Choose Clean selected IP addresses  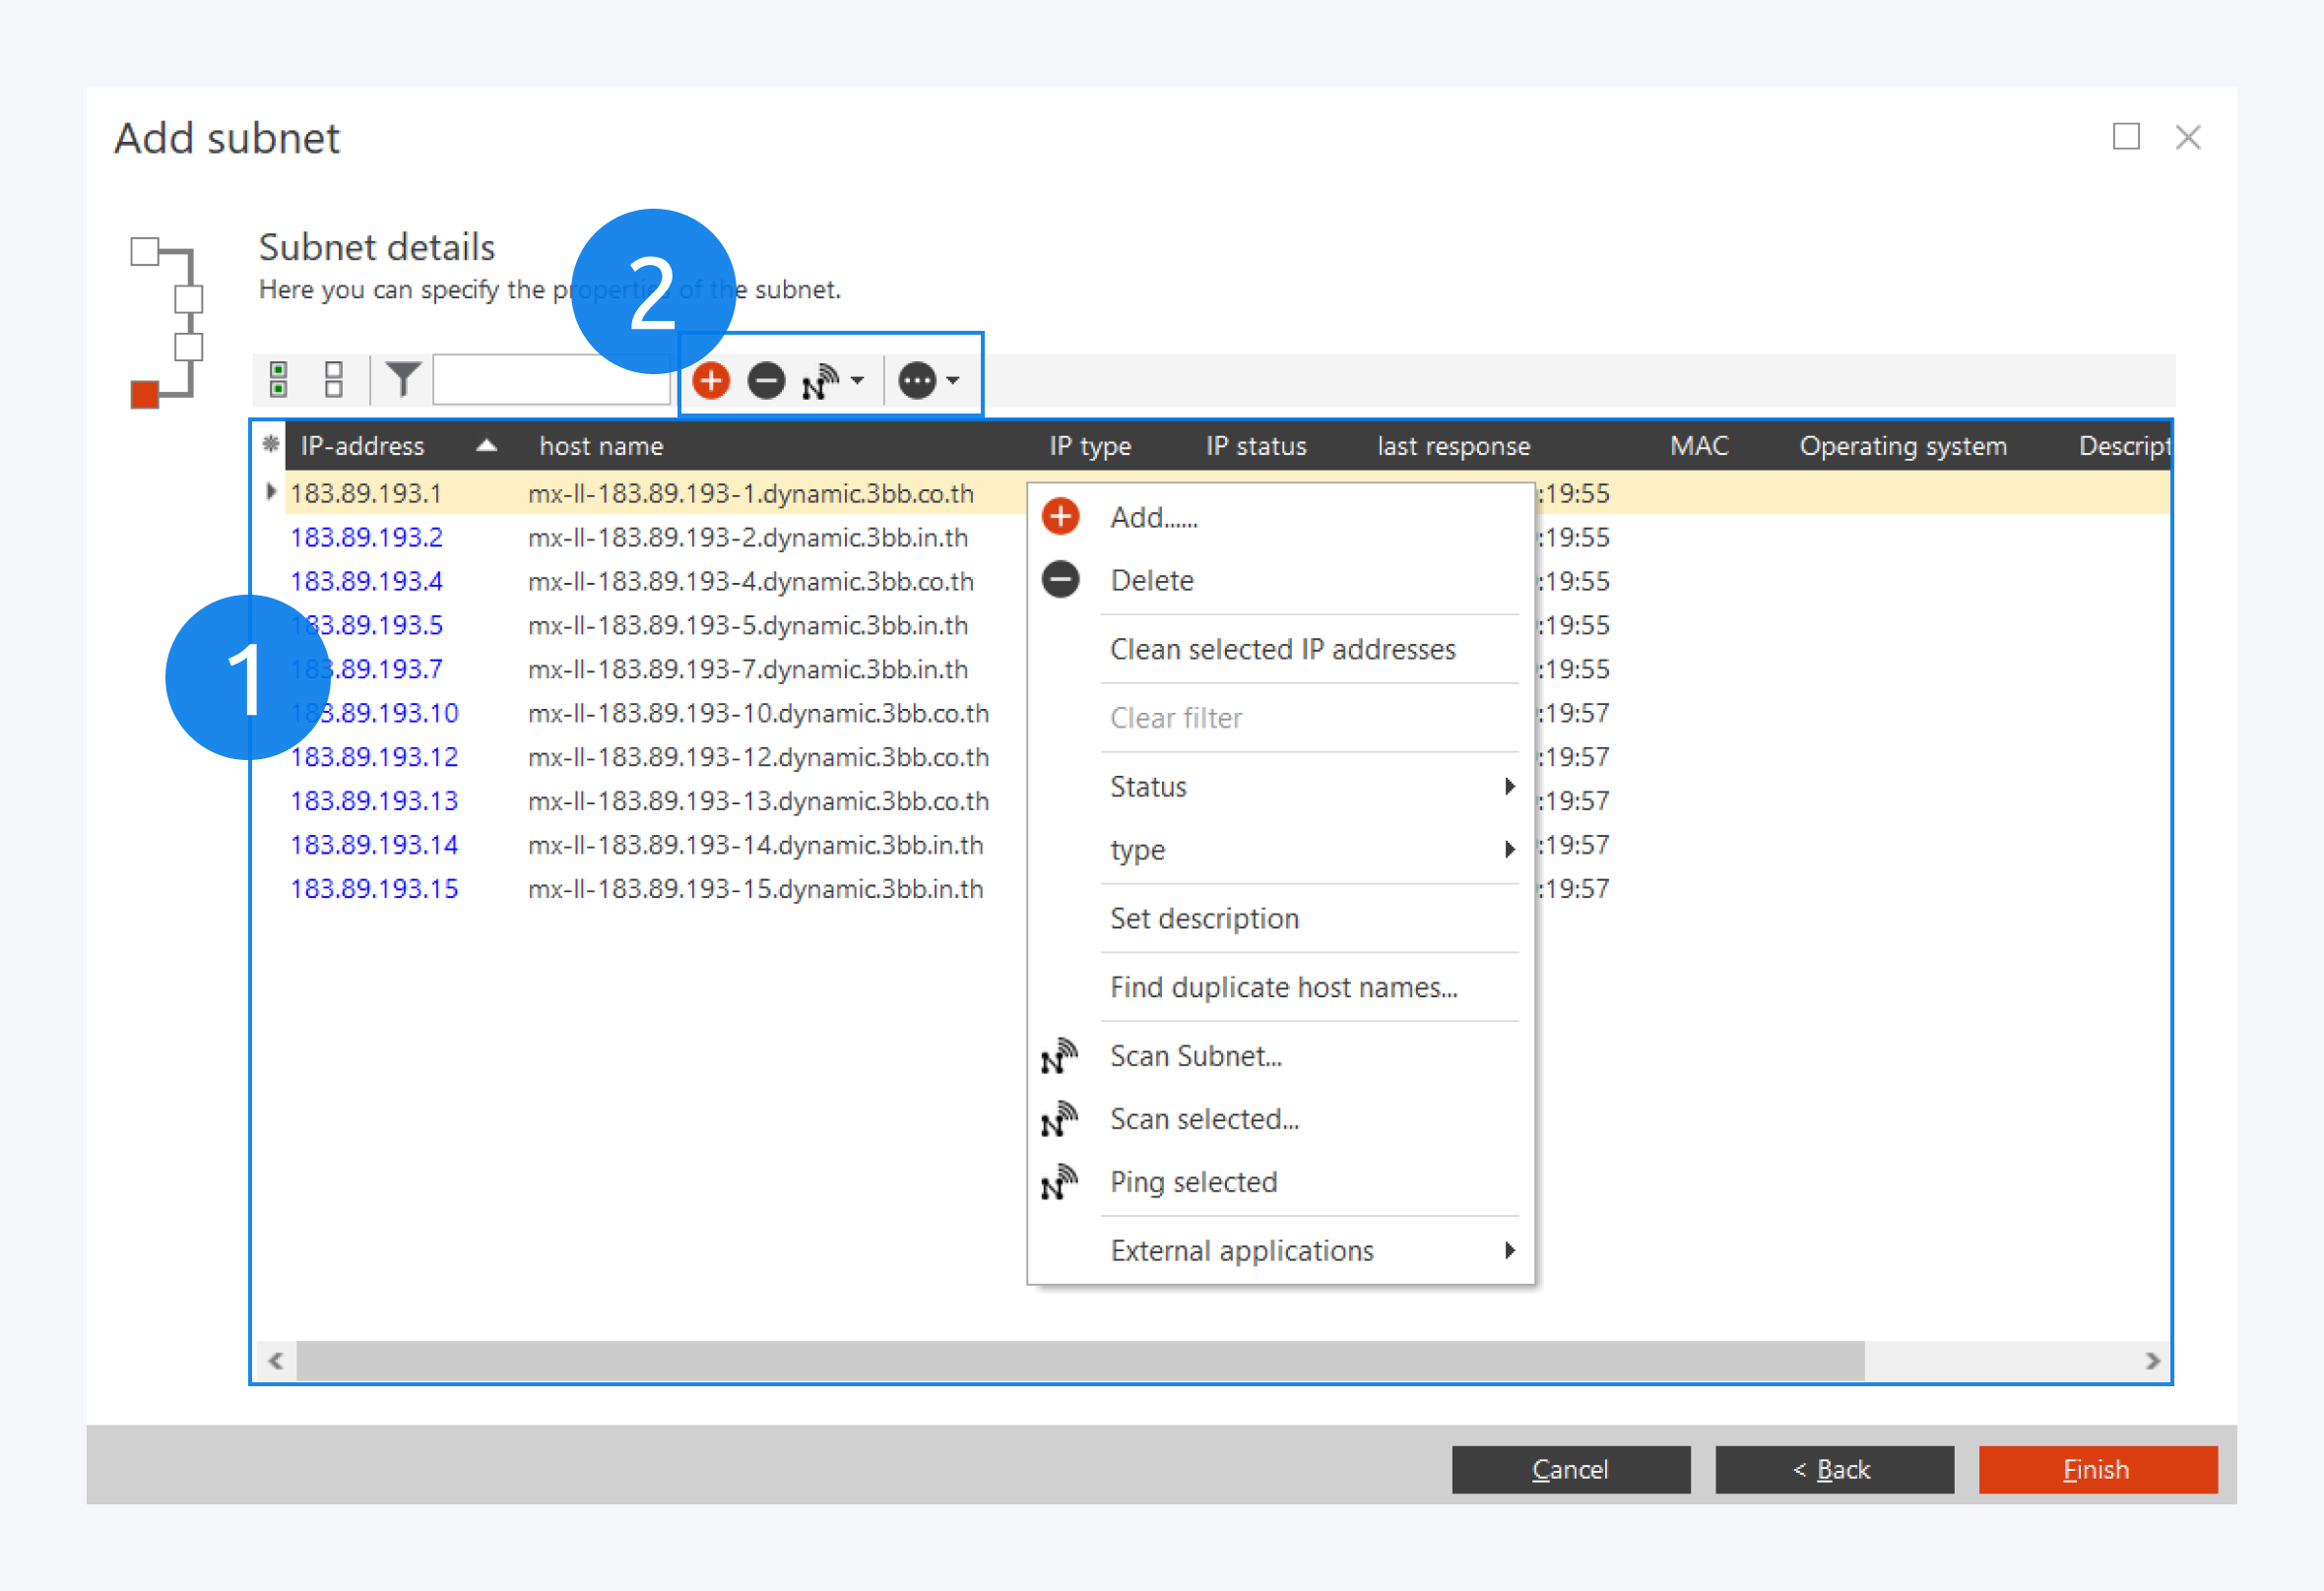pyautogui.click(x=1282, y=649)
